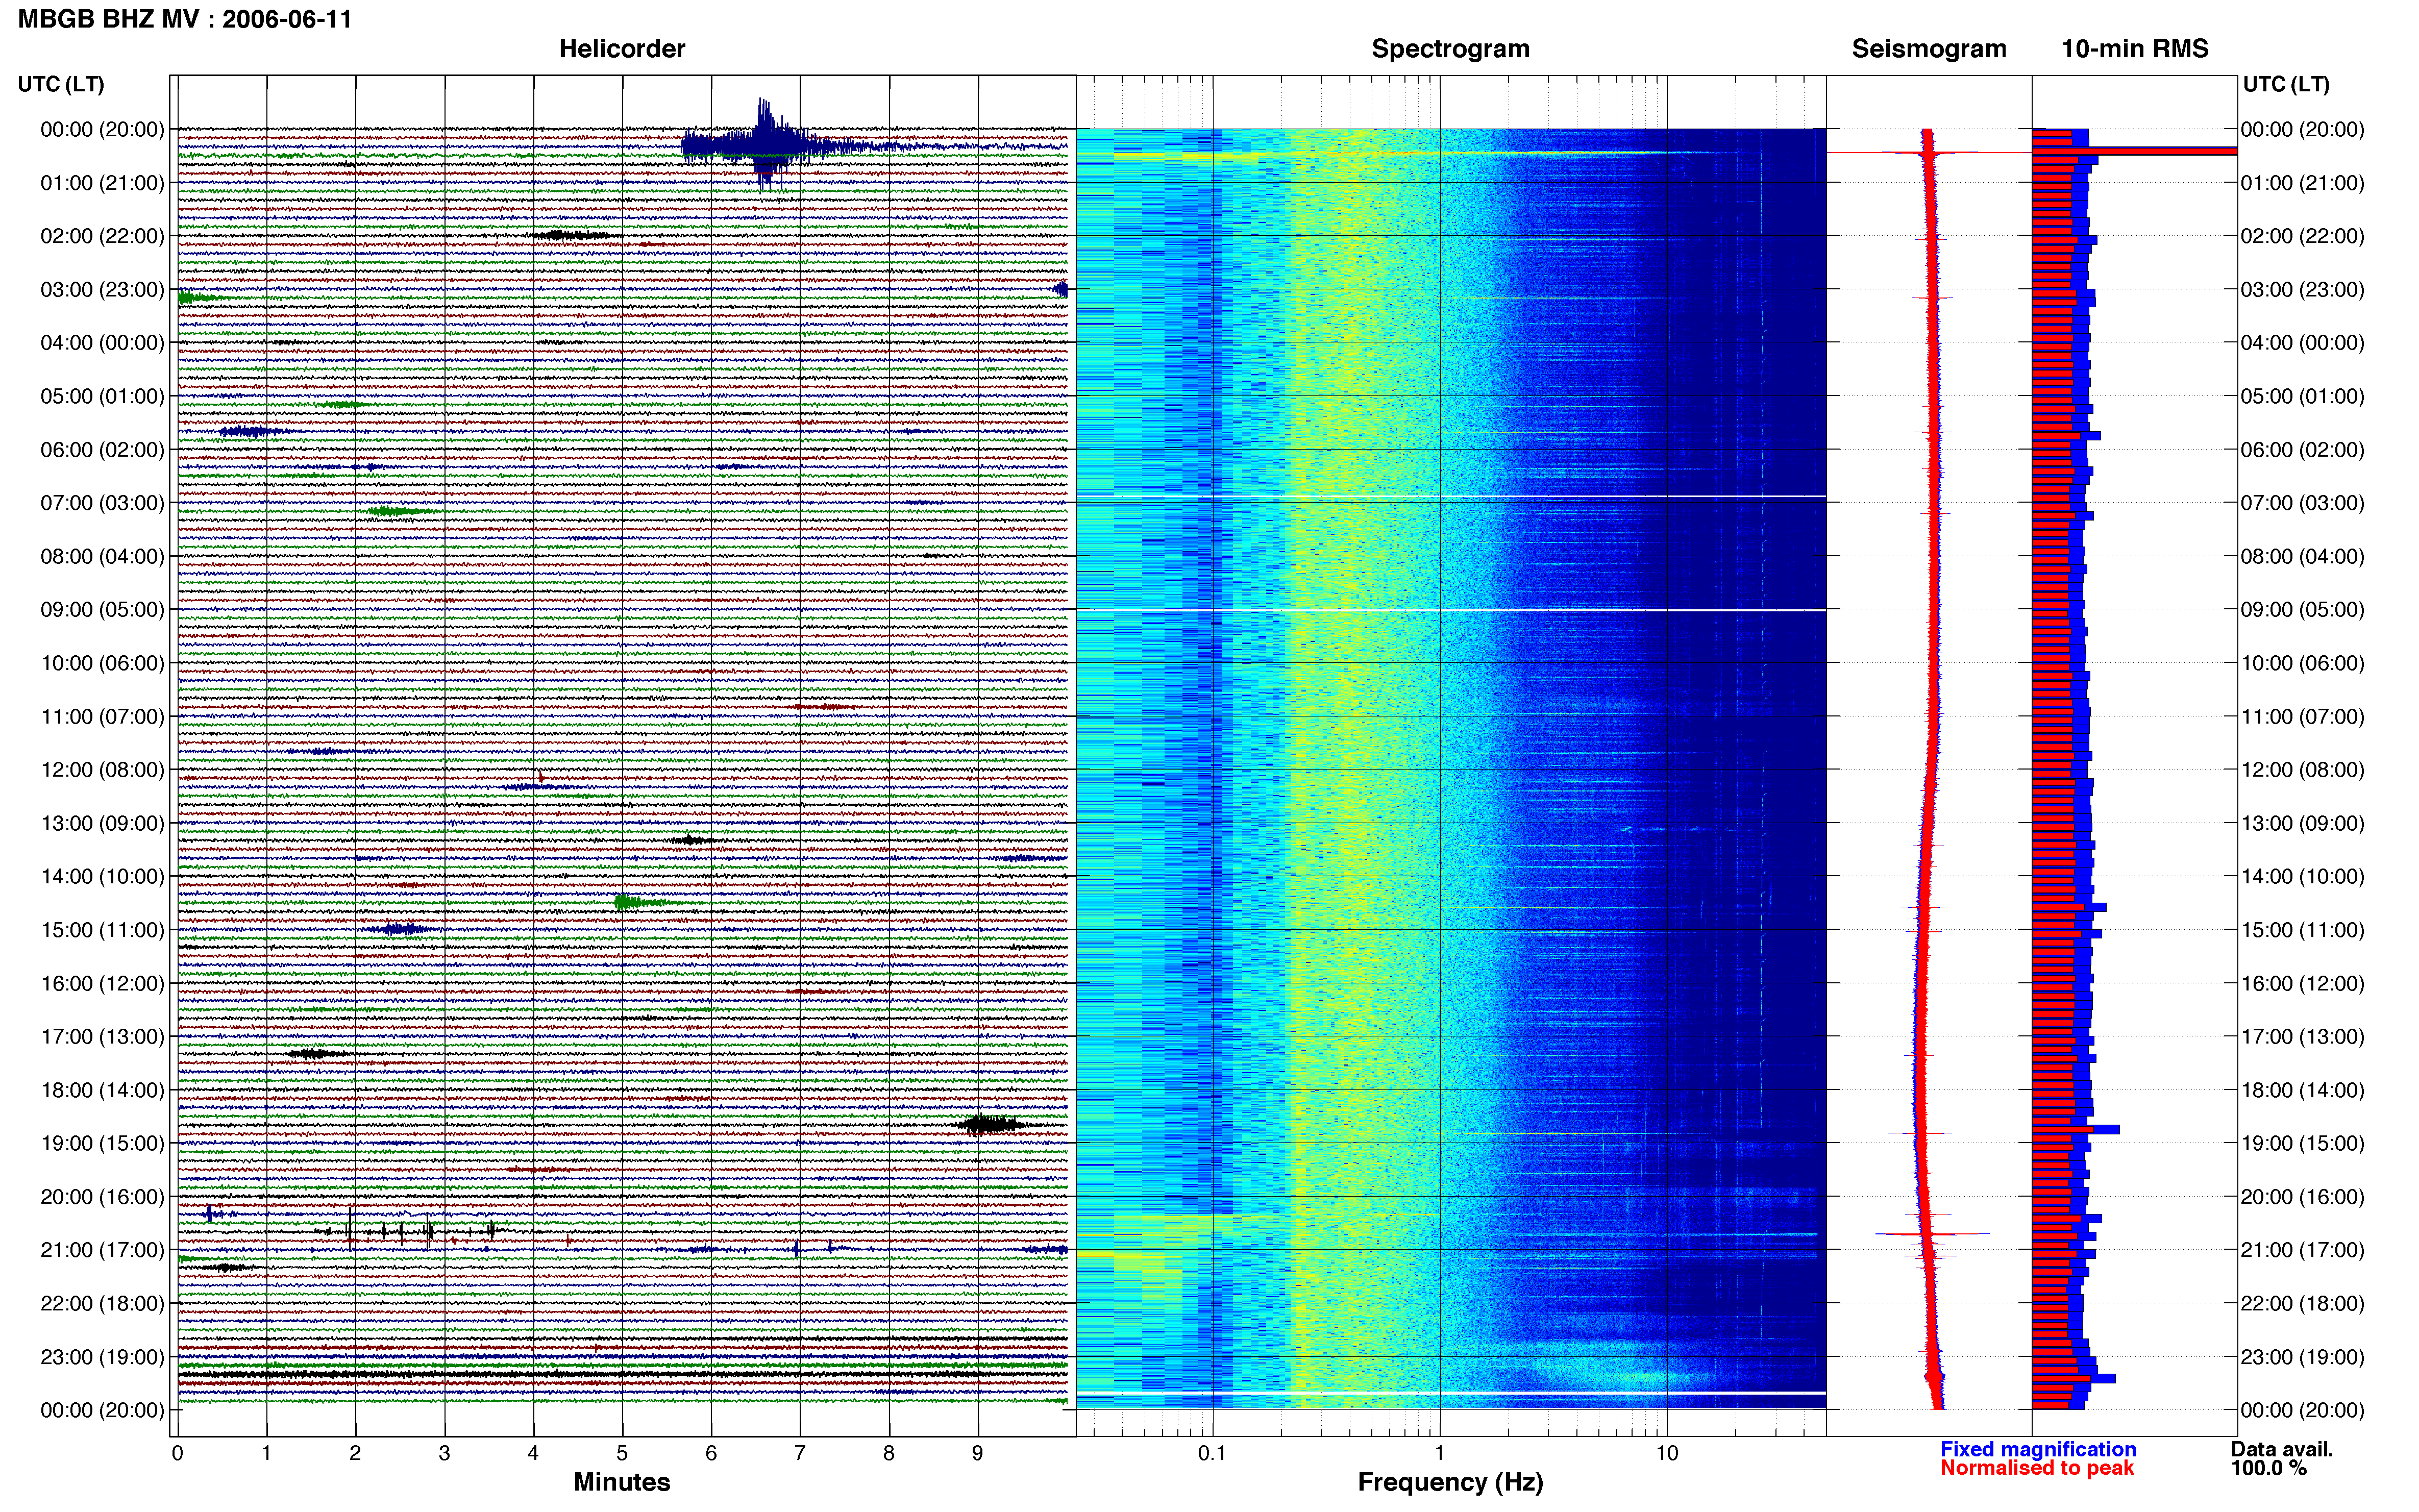Click the '5' tick on Minutes axis

pos(622,1454)
